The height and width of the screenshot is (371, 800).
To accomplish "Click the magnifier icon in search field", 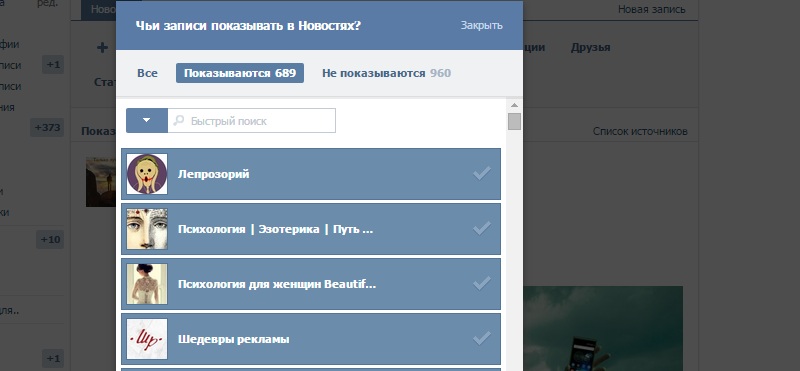I will [179, 121].
